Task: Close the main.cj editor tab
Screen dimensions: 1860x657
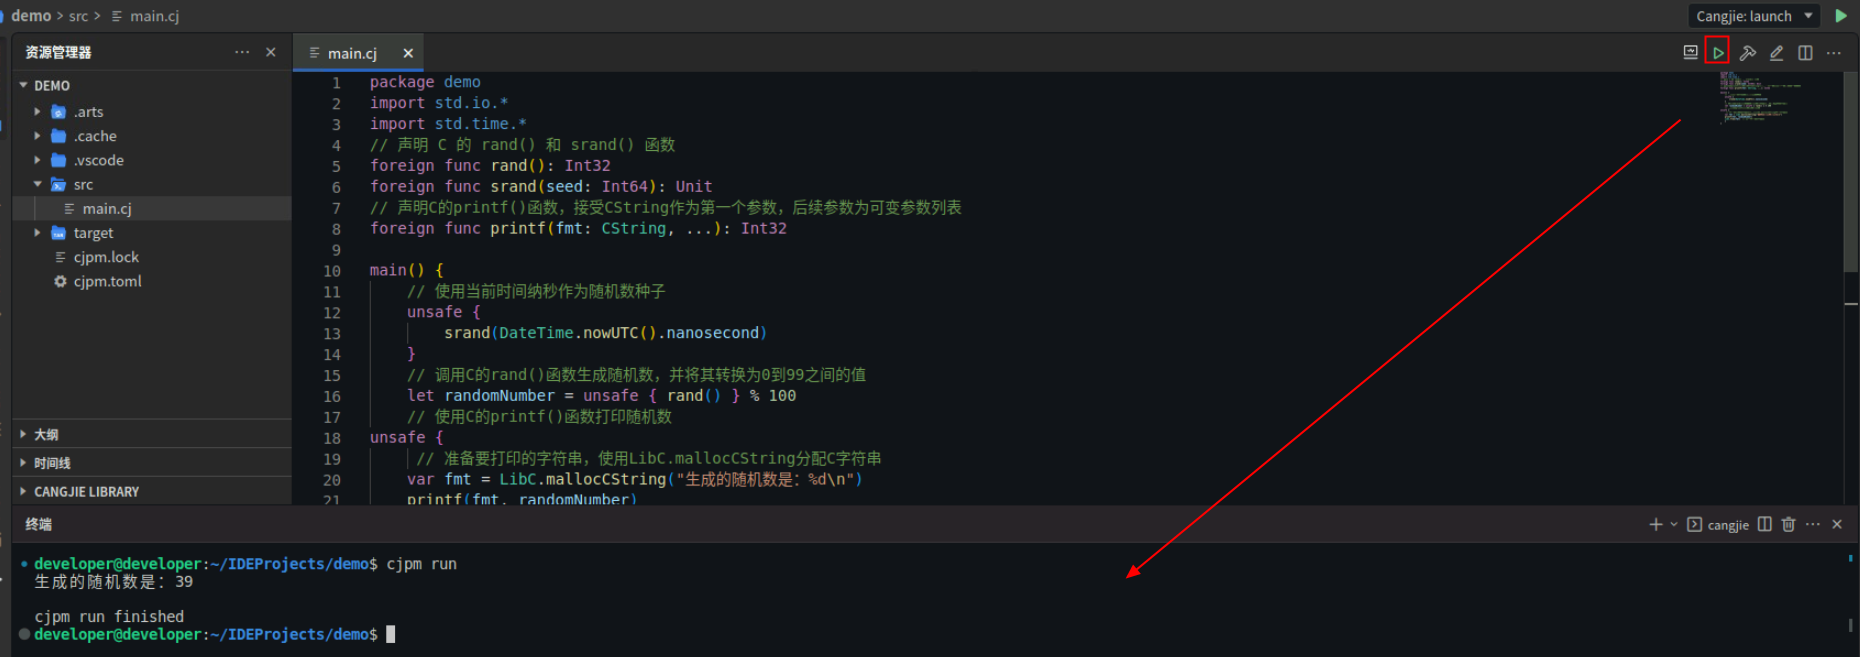Action: click(408, 53)
